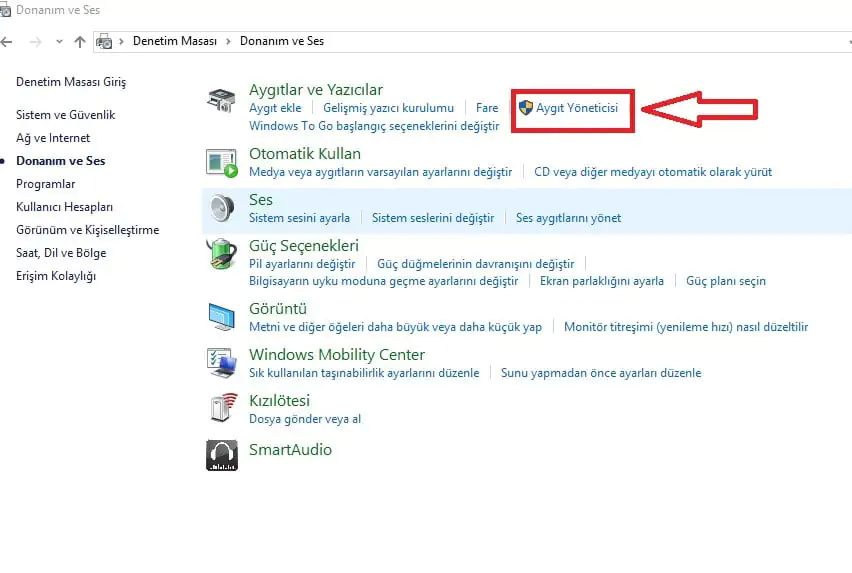Click the Kızılötesi infrared icon
This screenshot has height=573, width=852.
pos(222,409)
